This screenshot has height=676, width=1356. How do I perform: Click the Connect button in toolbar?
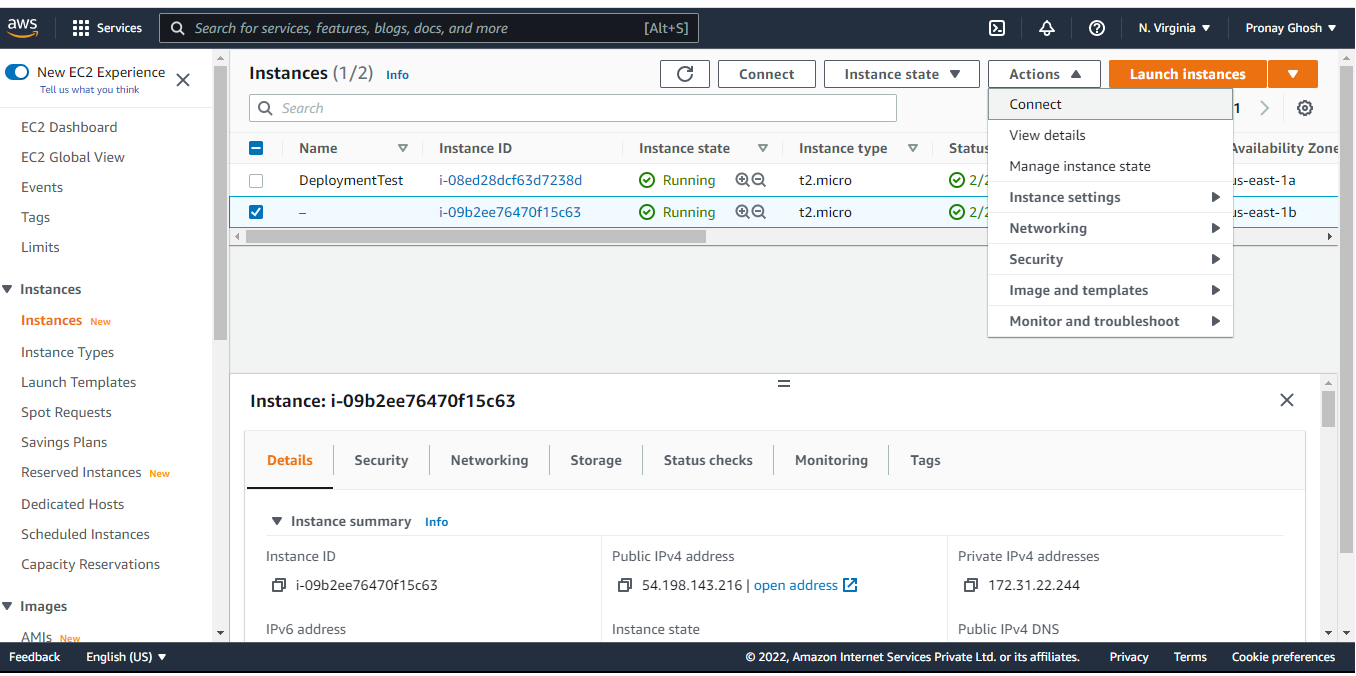click(x=767, y=74)
